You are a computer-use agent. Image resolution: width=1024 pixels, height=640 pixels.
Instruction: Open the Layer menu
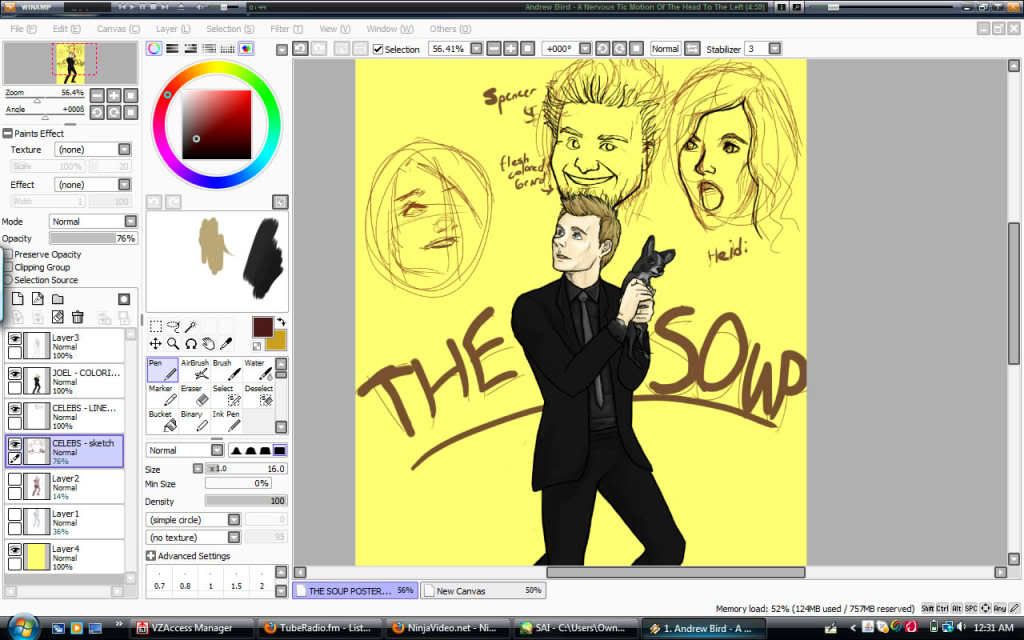click(x=173, y=29)
